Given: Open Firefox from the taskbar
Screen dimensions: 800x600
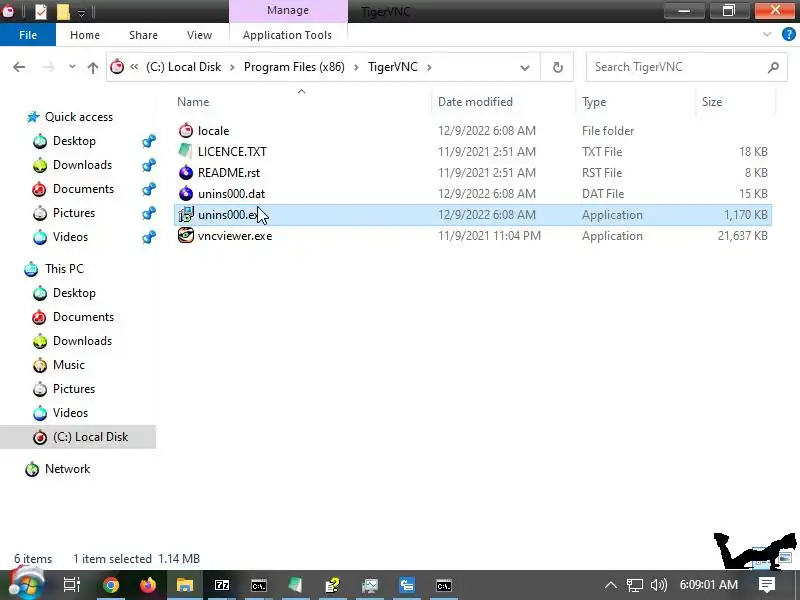Looking at the screenshot, I should (x=148, y=585).
